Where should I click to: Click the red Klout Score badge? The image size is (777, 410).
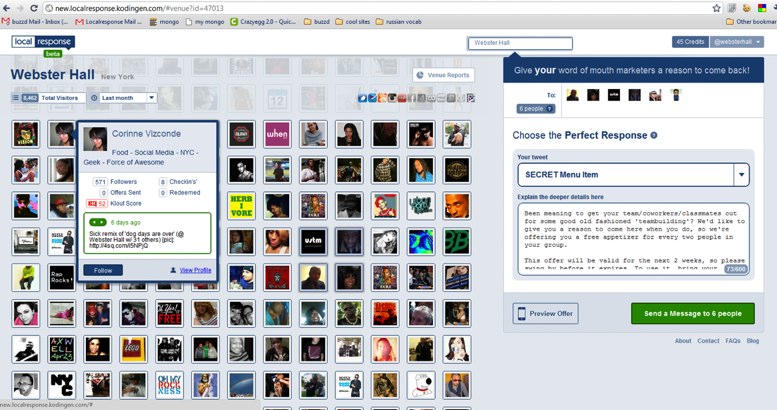point(97,204)
